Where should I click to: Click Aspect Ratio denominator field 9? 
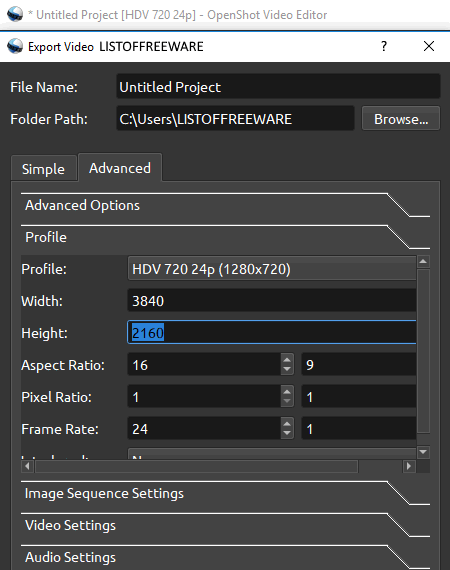[359, 365]
